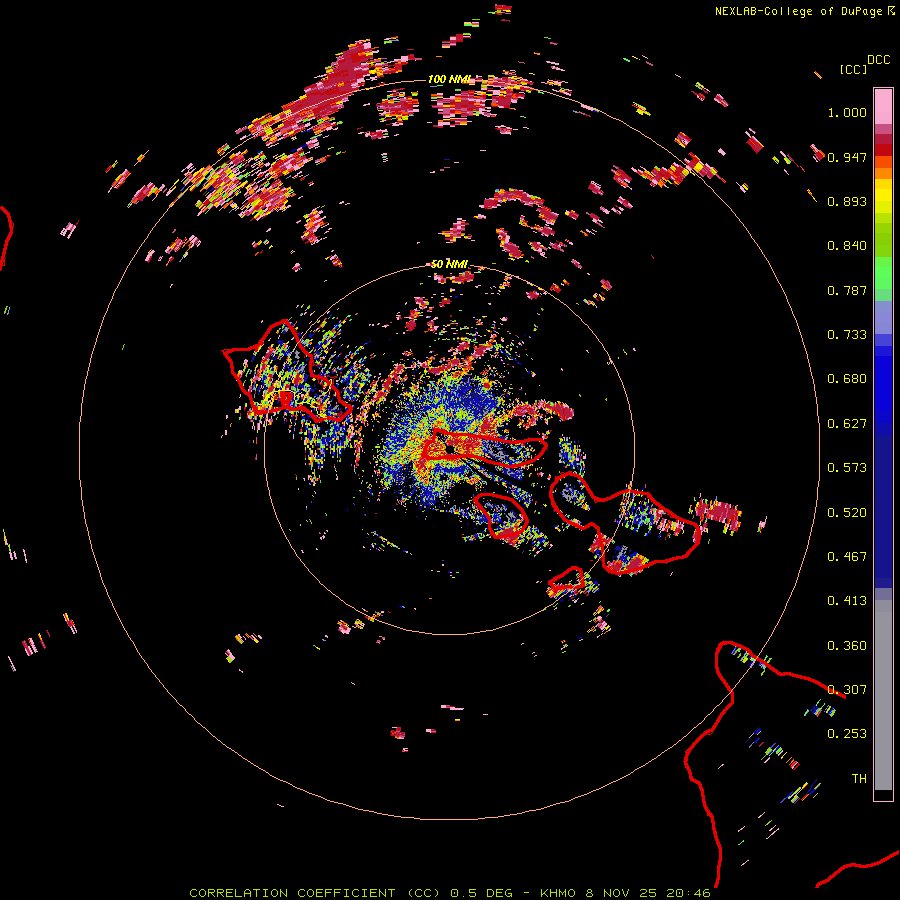This screenshot has height=900, width=900.
Task: Click the yellow band of the color bar
Action: tap(883, 196)
